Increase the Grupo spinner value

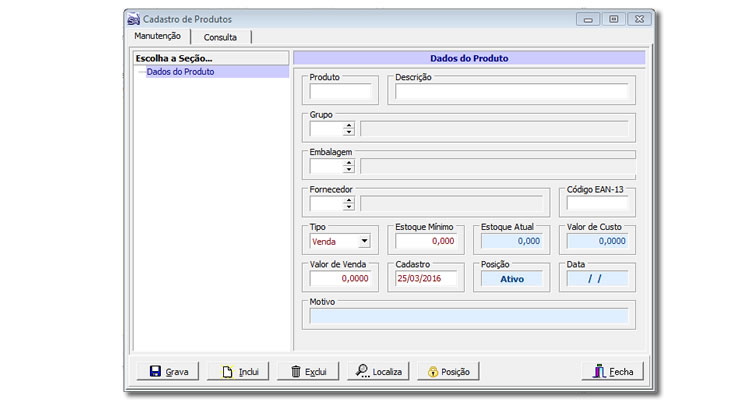[349, 125]
